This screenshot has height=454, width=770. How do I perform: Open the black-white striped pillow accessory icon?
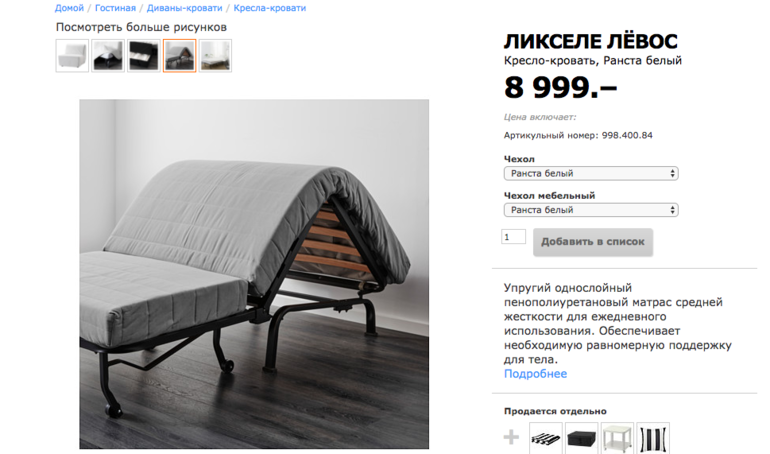(653, 438)
